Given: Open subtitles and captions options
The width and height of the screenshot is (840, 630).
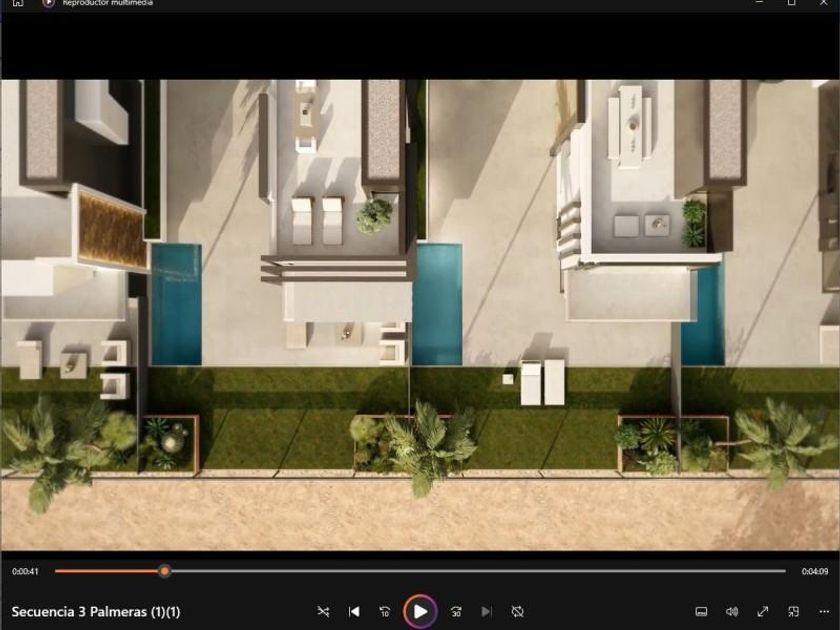Looking at the screenshot, I should click(701, 611).
